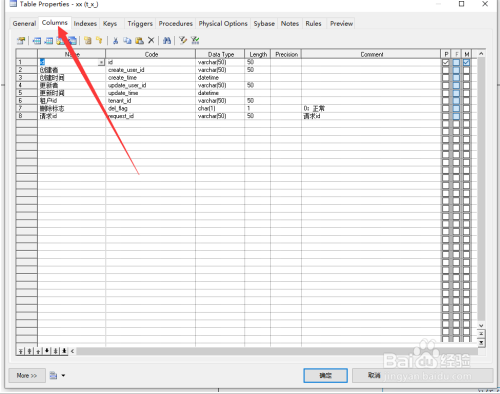The width and height of the screenshot is (500, 394).
Task: Click the Precision column header
Action: [x=286, y=54]
